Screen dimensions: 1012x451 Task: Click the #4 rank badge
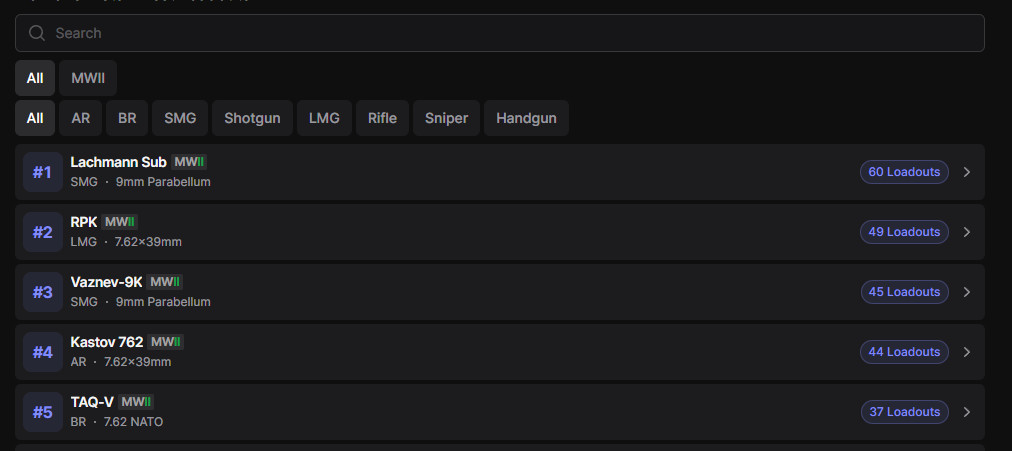point(42,352)
